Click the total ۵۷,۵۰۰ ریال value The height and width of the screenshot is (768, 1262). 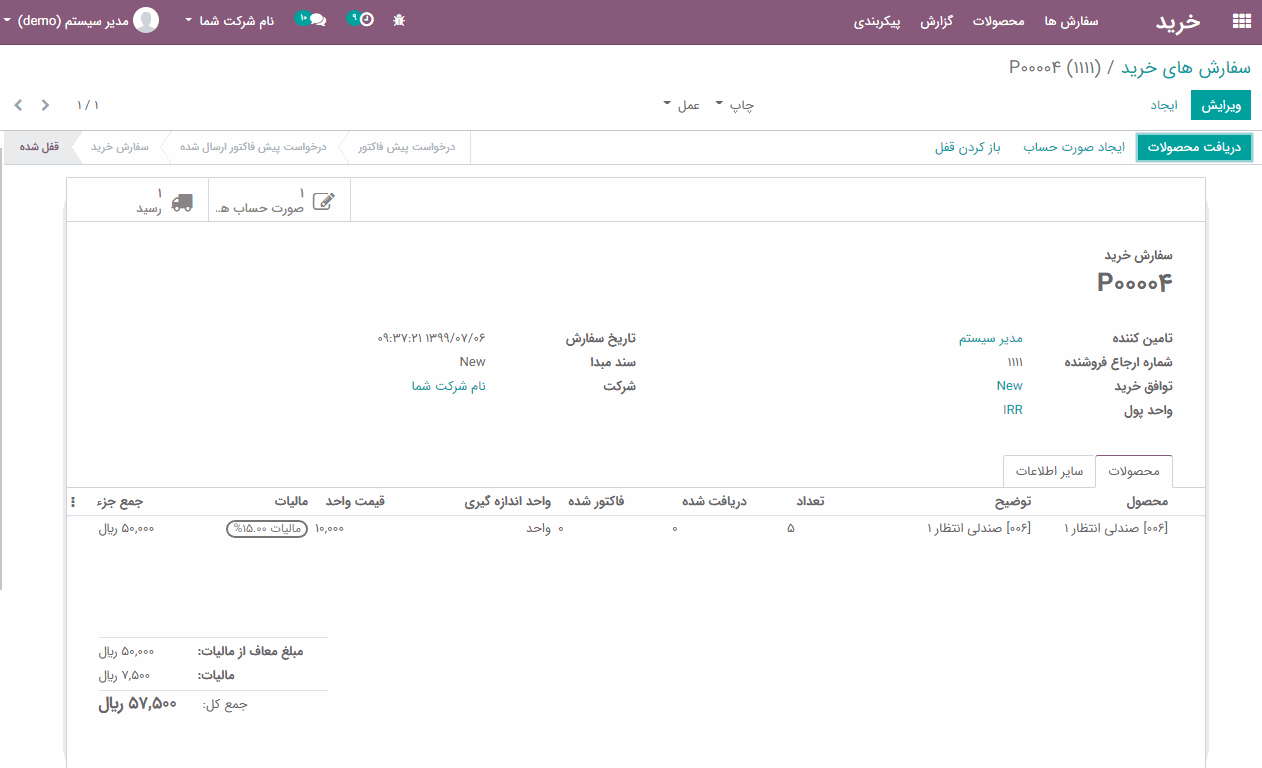click(137, 704)
